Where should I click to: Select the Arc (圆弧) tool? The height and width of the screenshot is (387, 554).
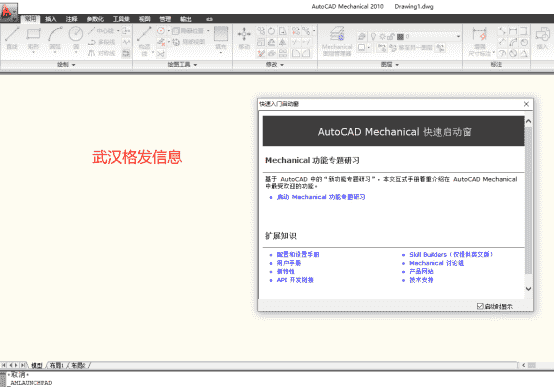tap(55, 39)
